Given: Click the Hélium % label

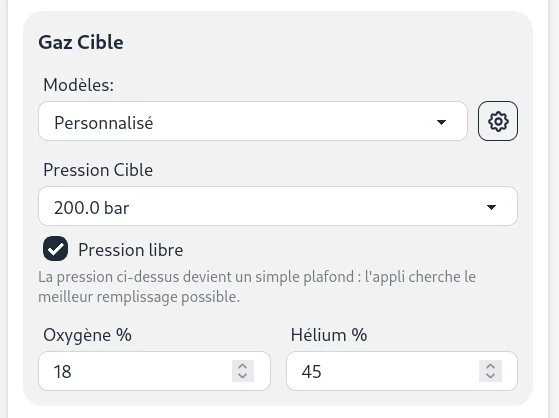Looking at the screenshot, I should 329,335.
